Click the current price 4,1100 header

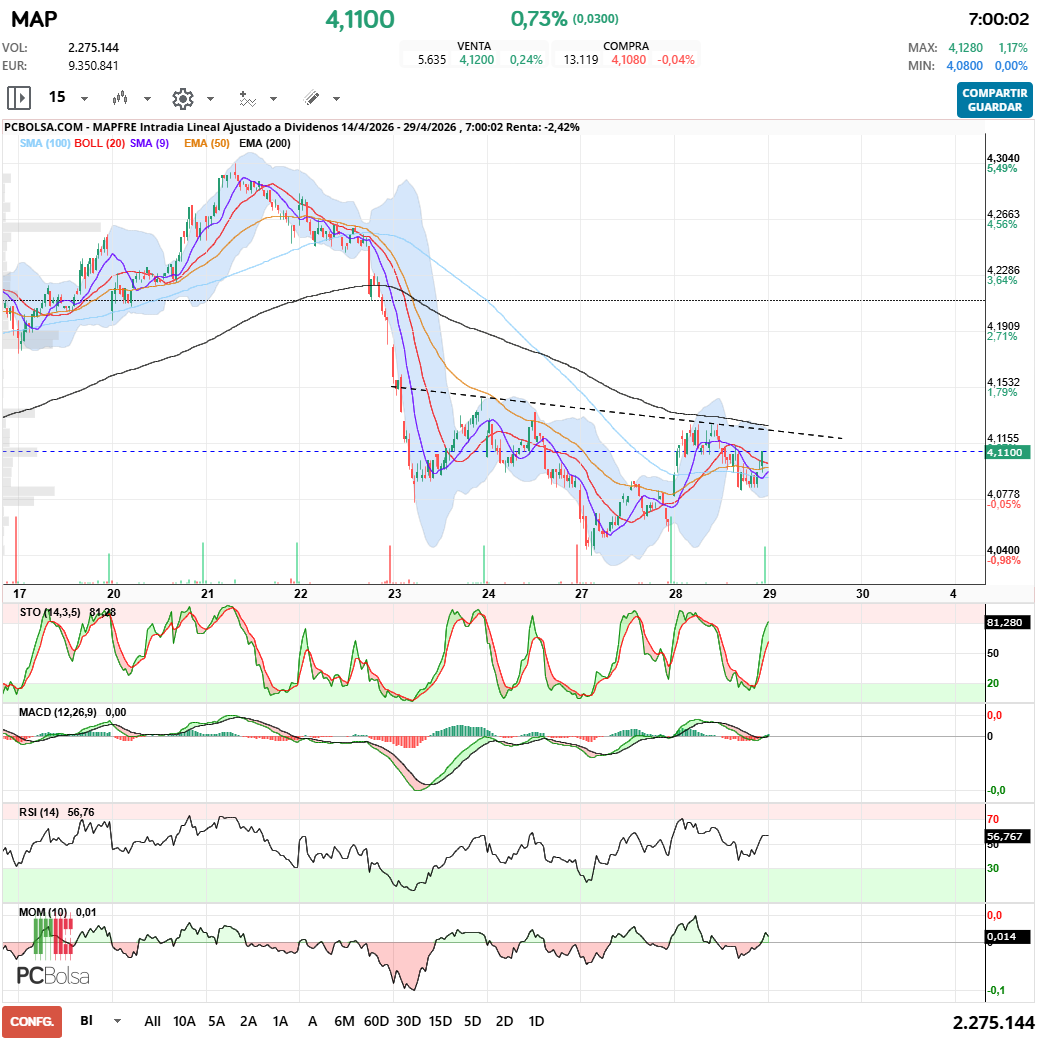[360, 19]
